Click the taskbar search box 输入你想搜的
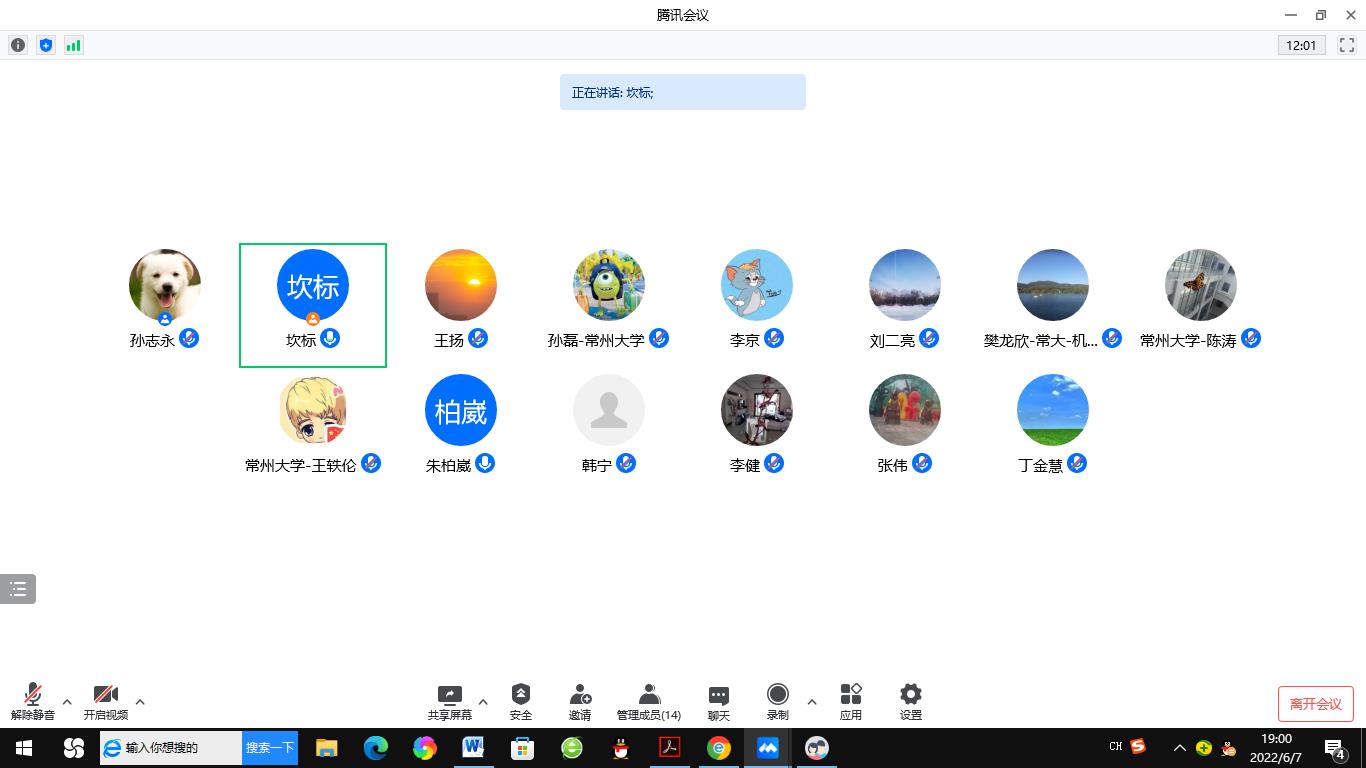This screenshot has height=768, width=1366. coord(171,748)
